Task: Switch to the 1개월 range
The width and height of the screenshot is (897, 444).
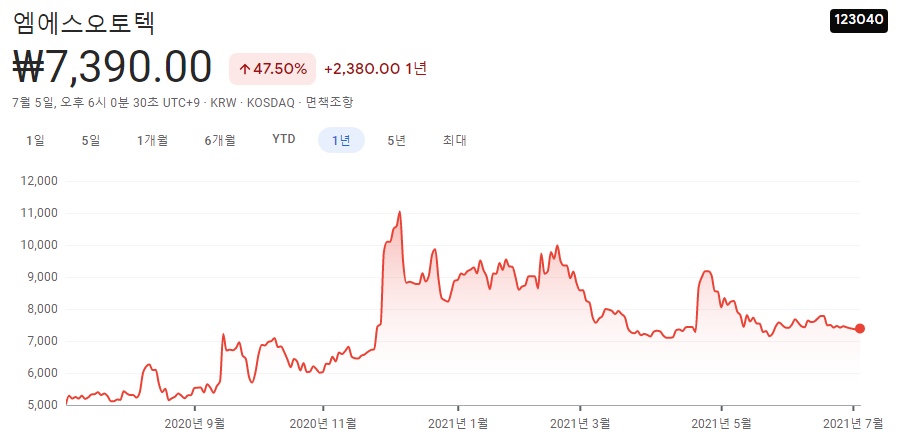Action: 152,140
